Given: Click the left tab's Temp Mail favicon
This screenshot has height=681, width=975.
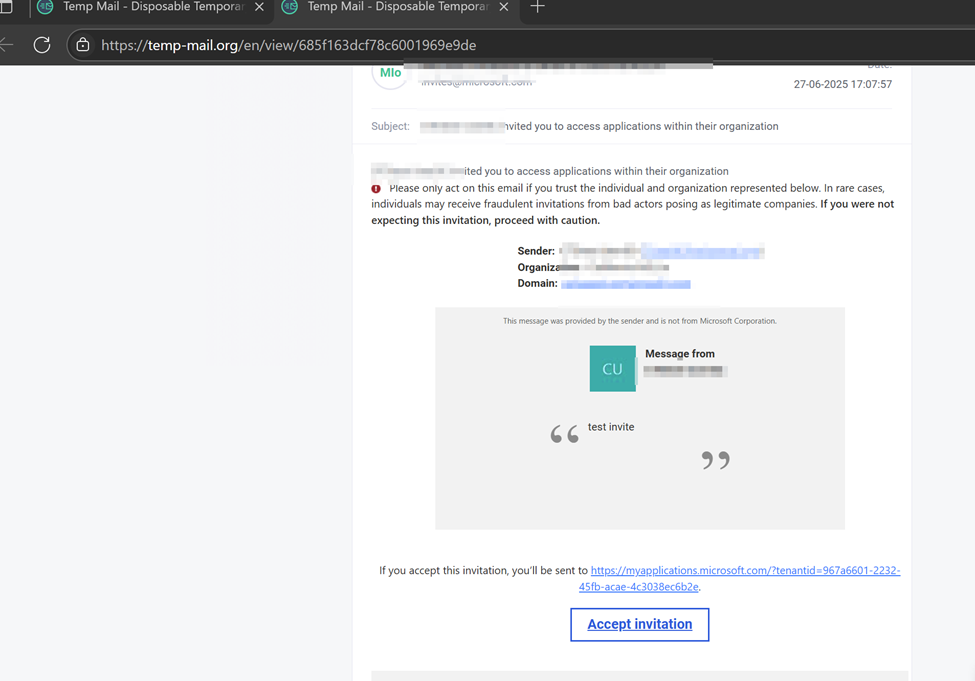Looking at the screenshot, I should [45, 7].
